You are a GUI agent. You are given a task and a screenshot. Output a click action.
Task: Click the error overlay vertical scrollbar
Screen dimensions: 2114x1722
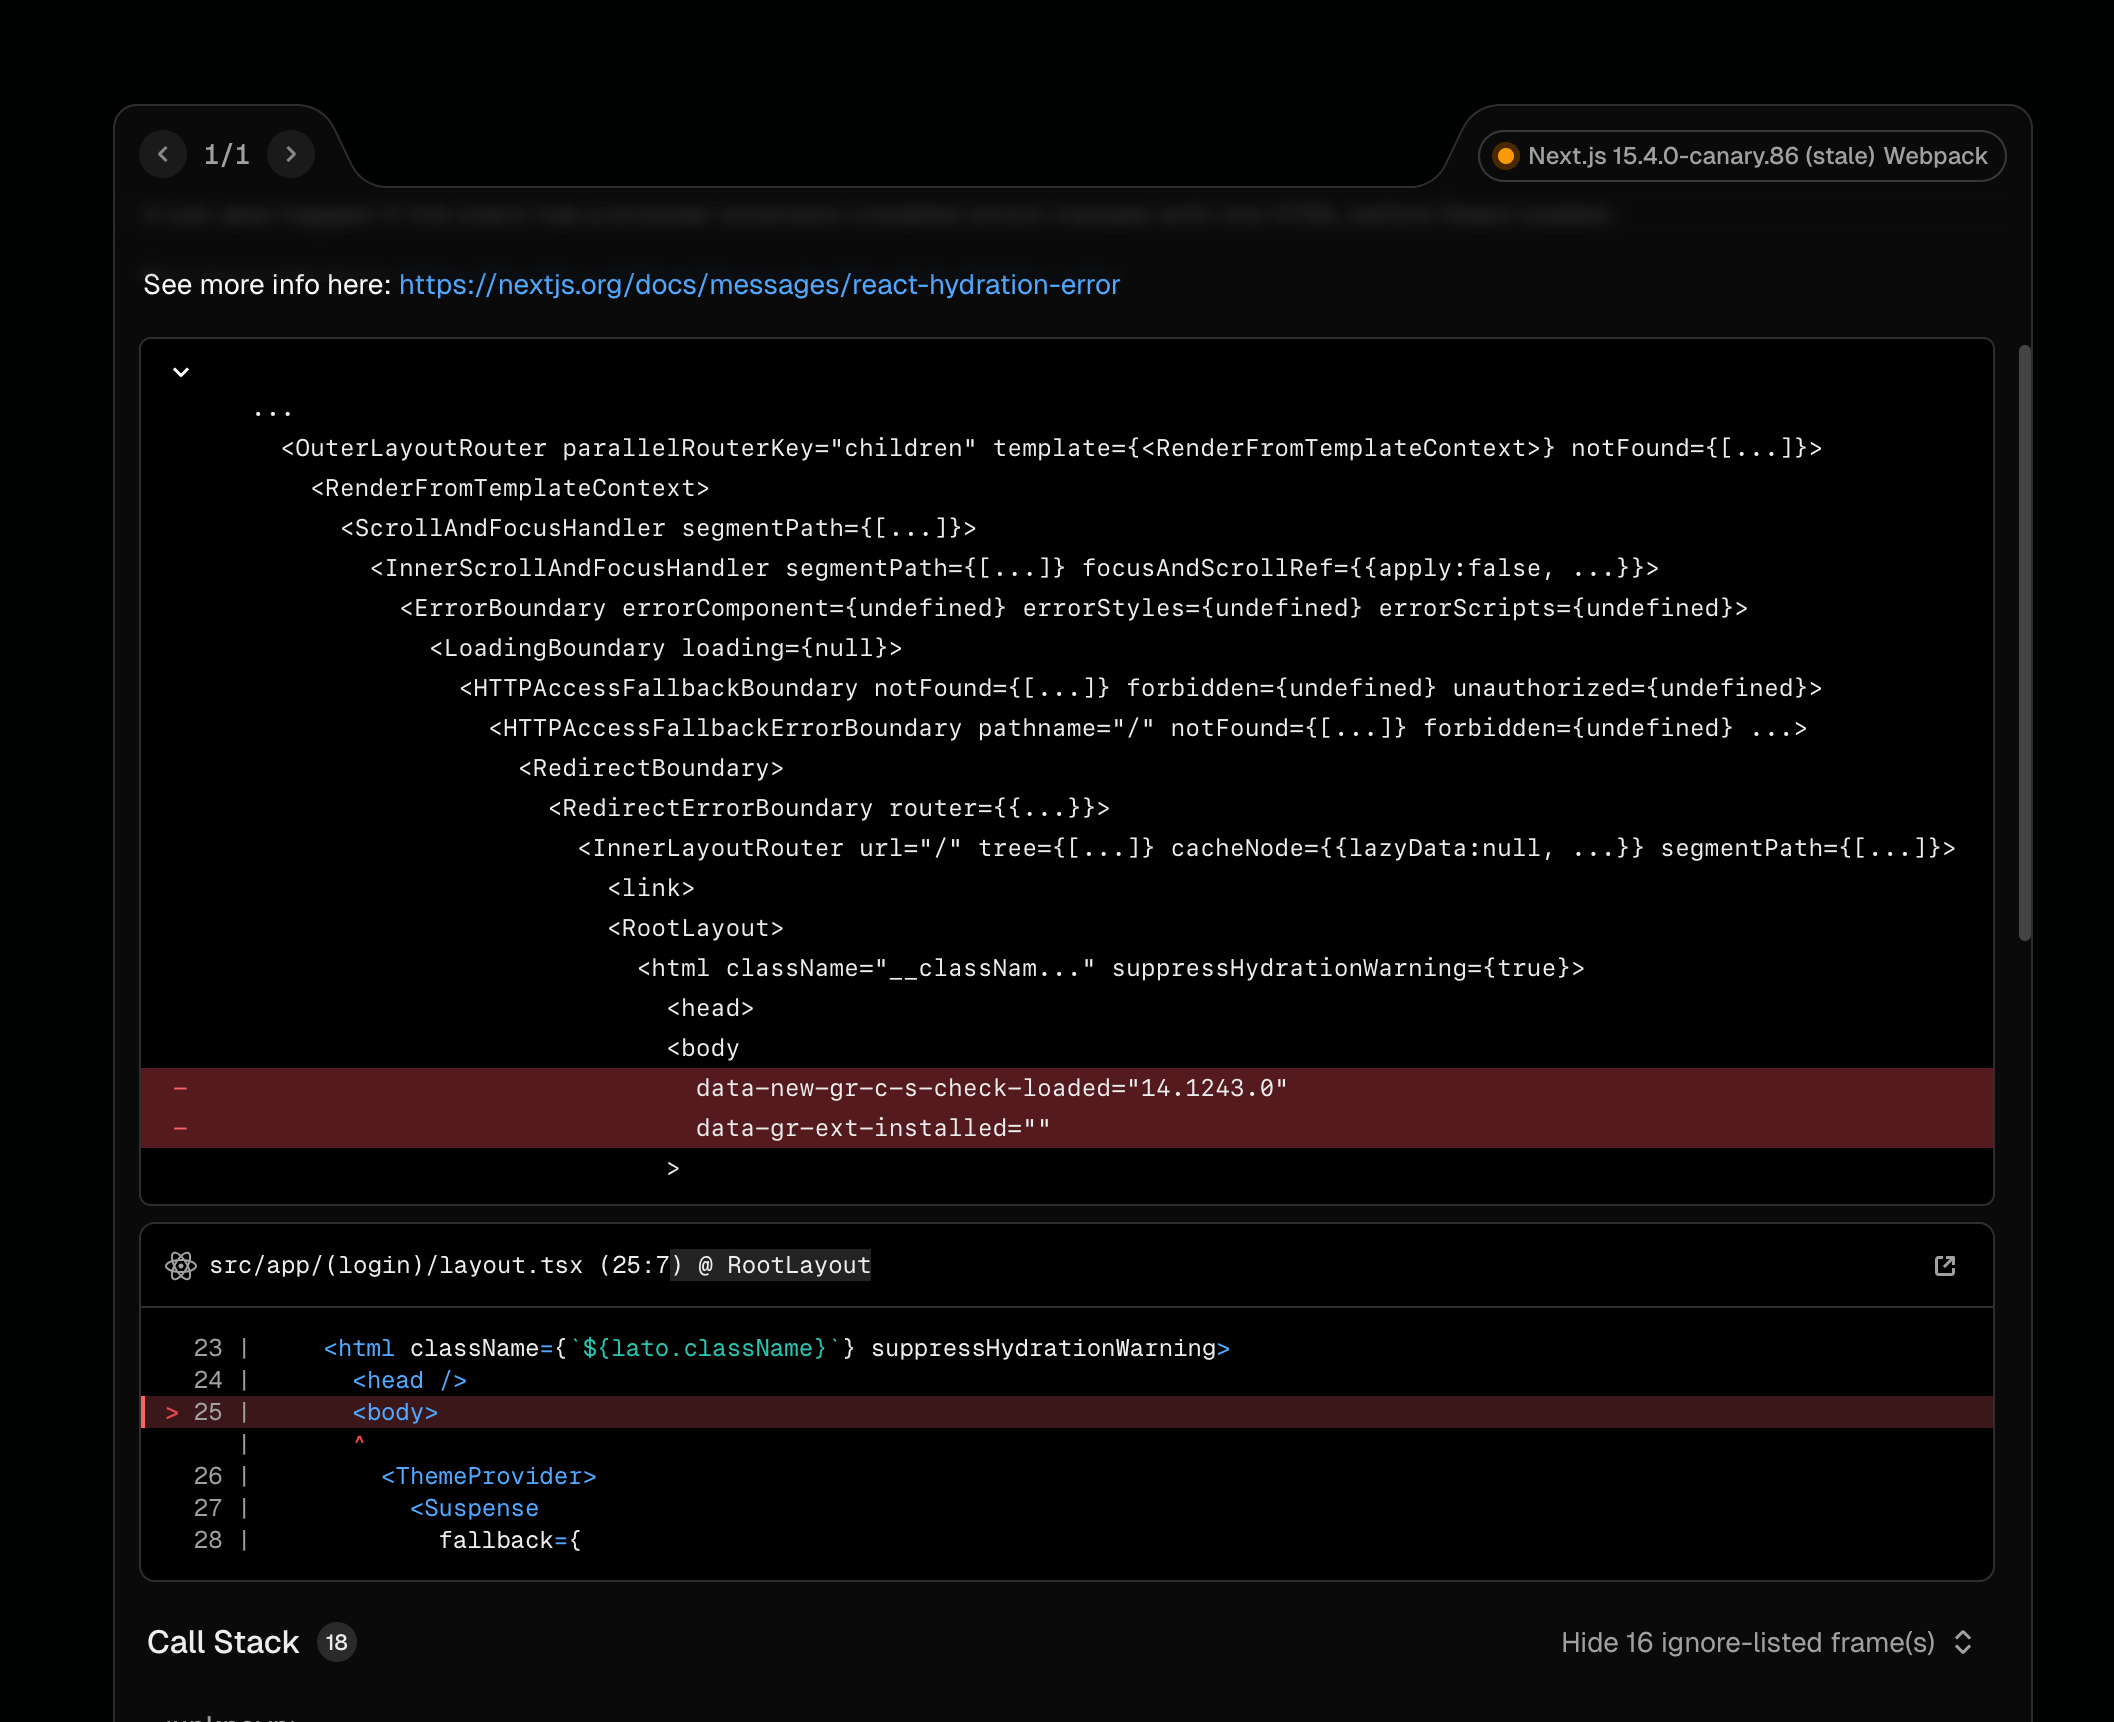tap(2025, 643)
